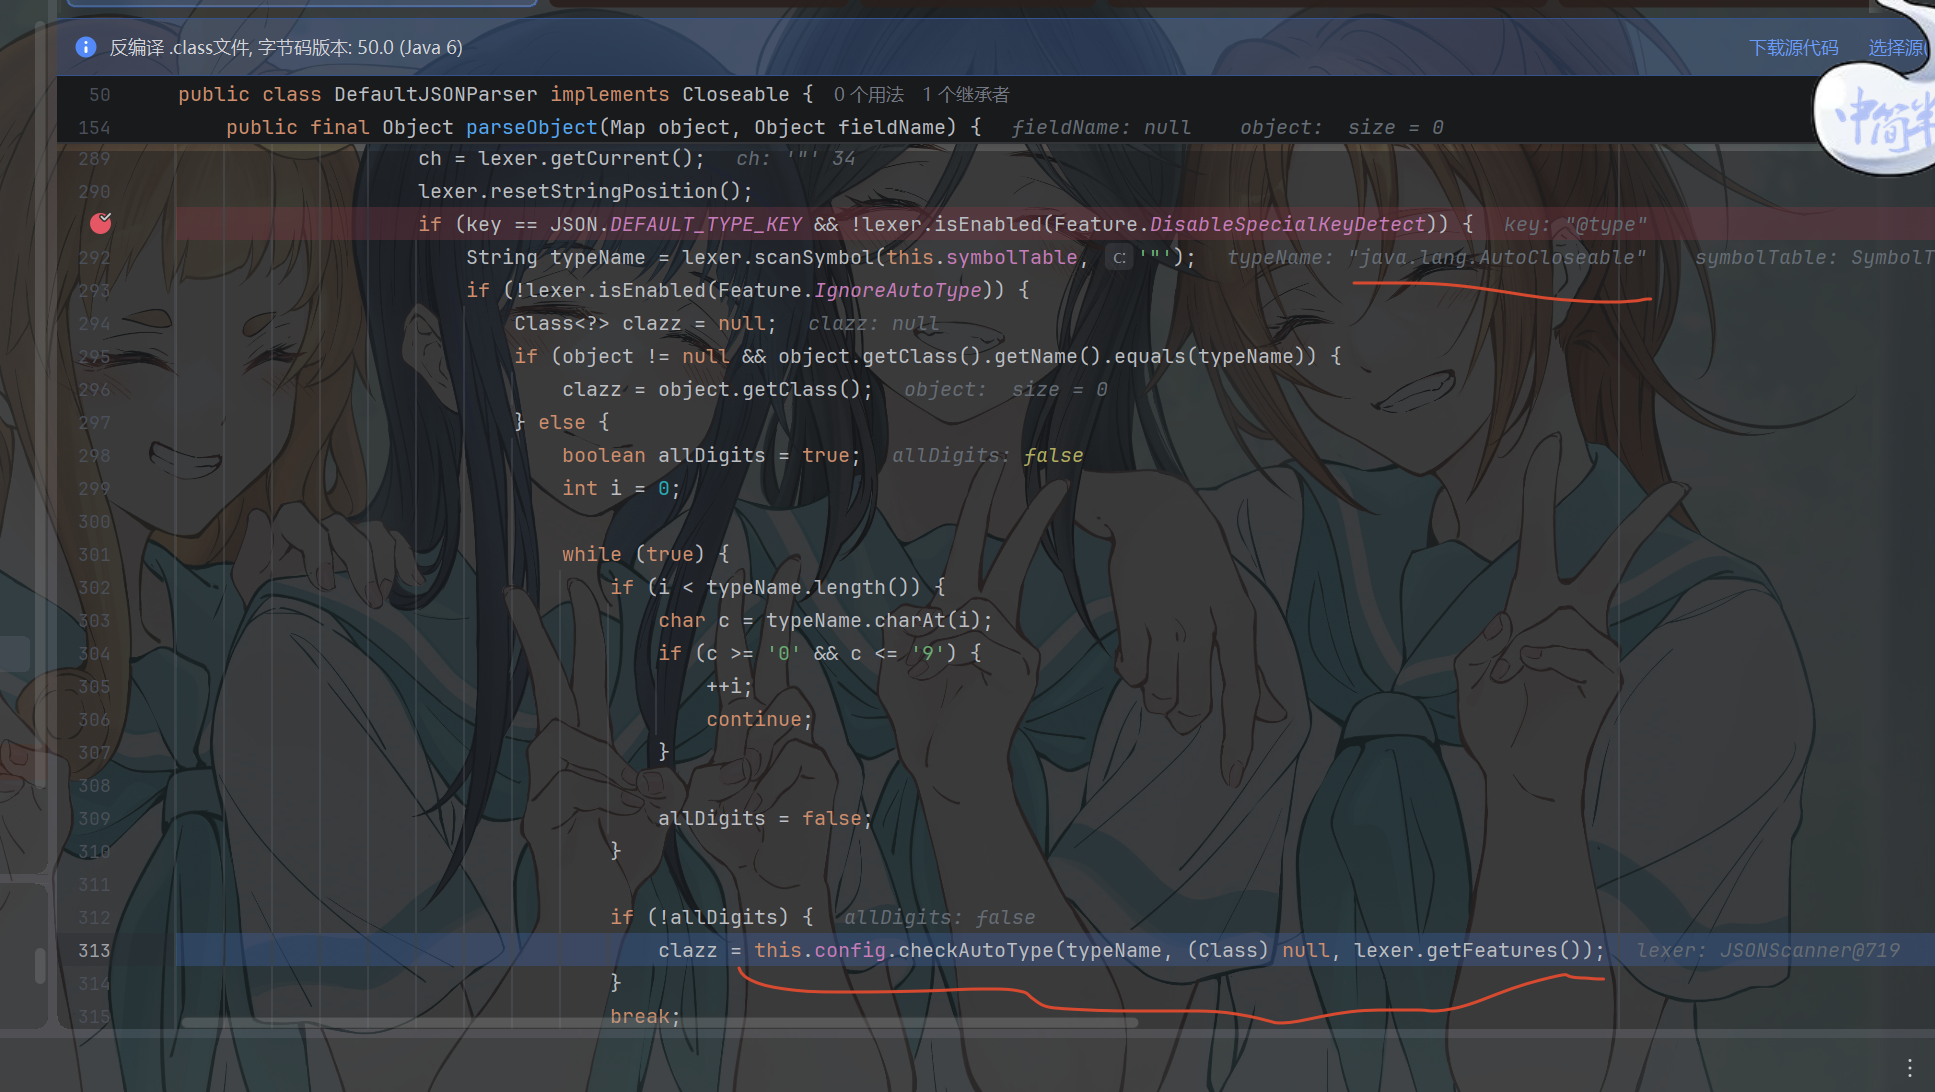Click the 'c:' parameter hint in scanSymbol call
This screenshot has width=1935, height=1092.
(1119, 257)
